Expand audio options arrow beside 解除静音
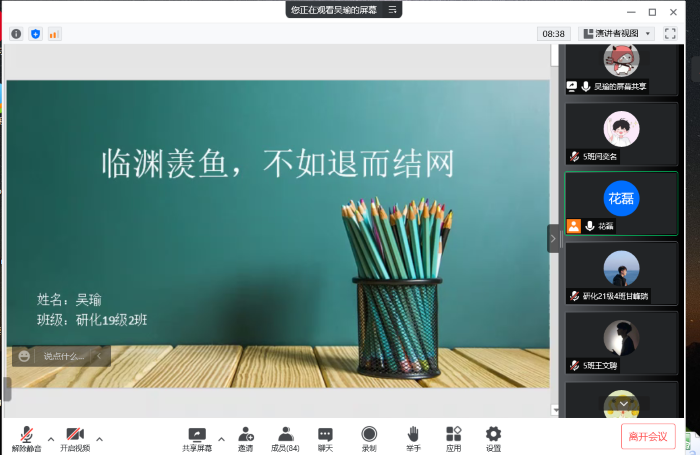 [x=50, y=438]
